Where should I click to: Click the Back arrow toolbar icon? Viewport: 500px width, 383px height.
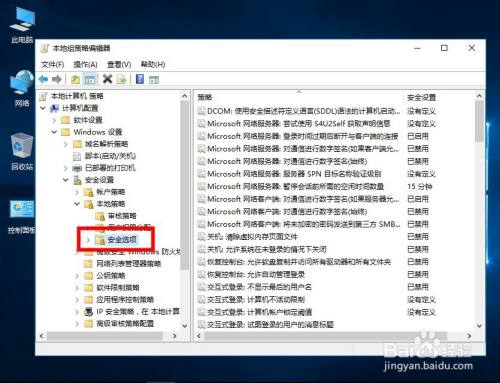pyautogui.click(x=43, y=79)
